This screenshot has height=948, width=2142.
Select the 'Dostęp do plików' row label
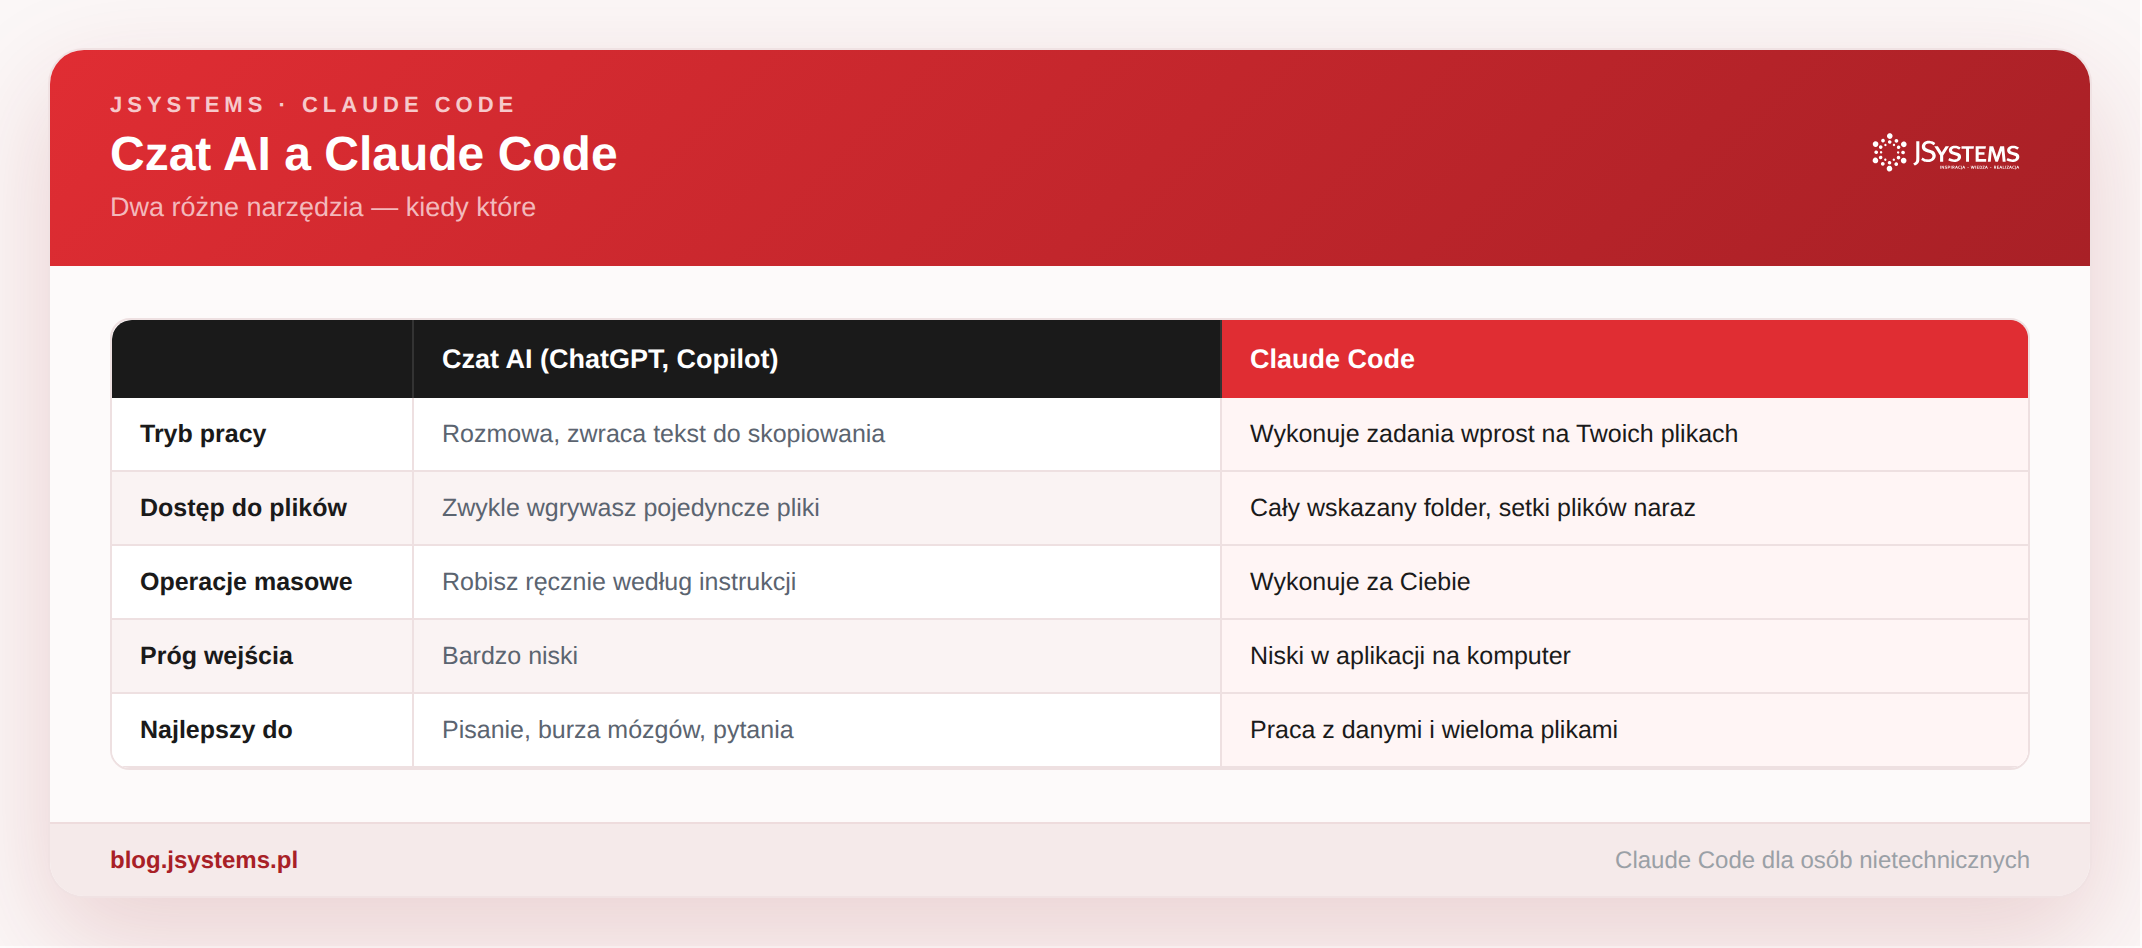click(x=243, y=508)
